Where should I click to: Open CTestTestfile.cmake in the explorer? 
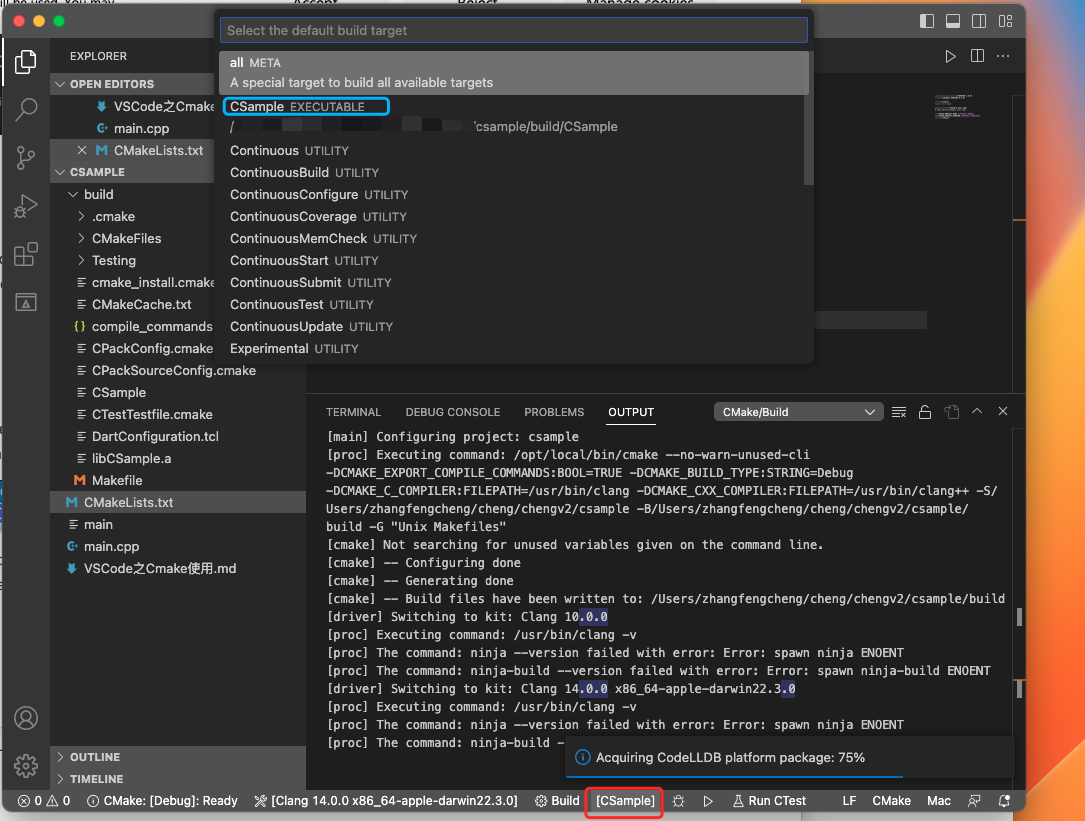[152, 415]
